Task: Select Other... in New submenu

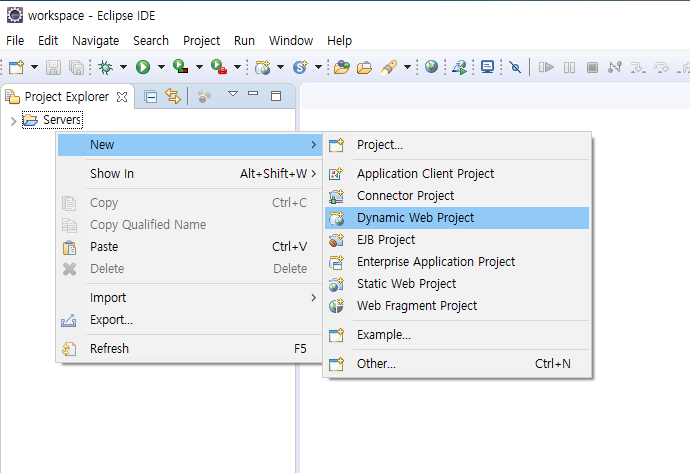Action: [x=457, y=364]
